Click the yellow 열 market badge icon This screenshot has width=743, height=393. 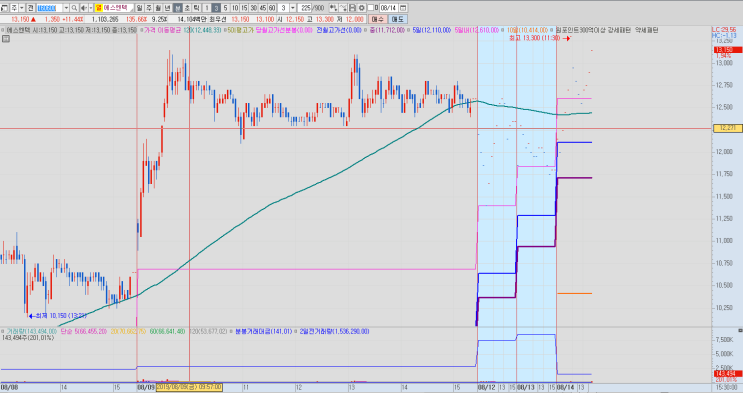pos(99,8)
